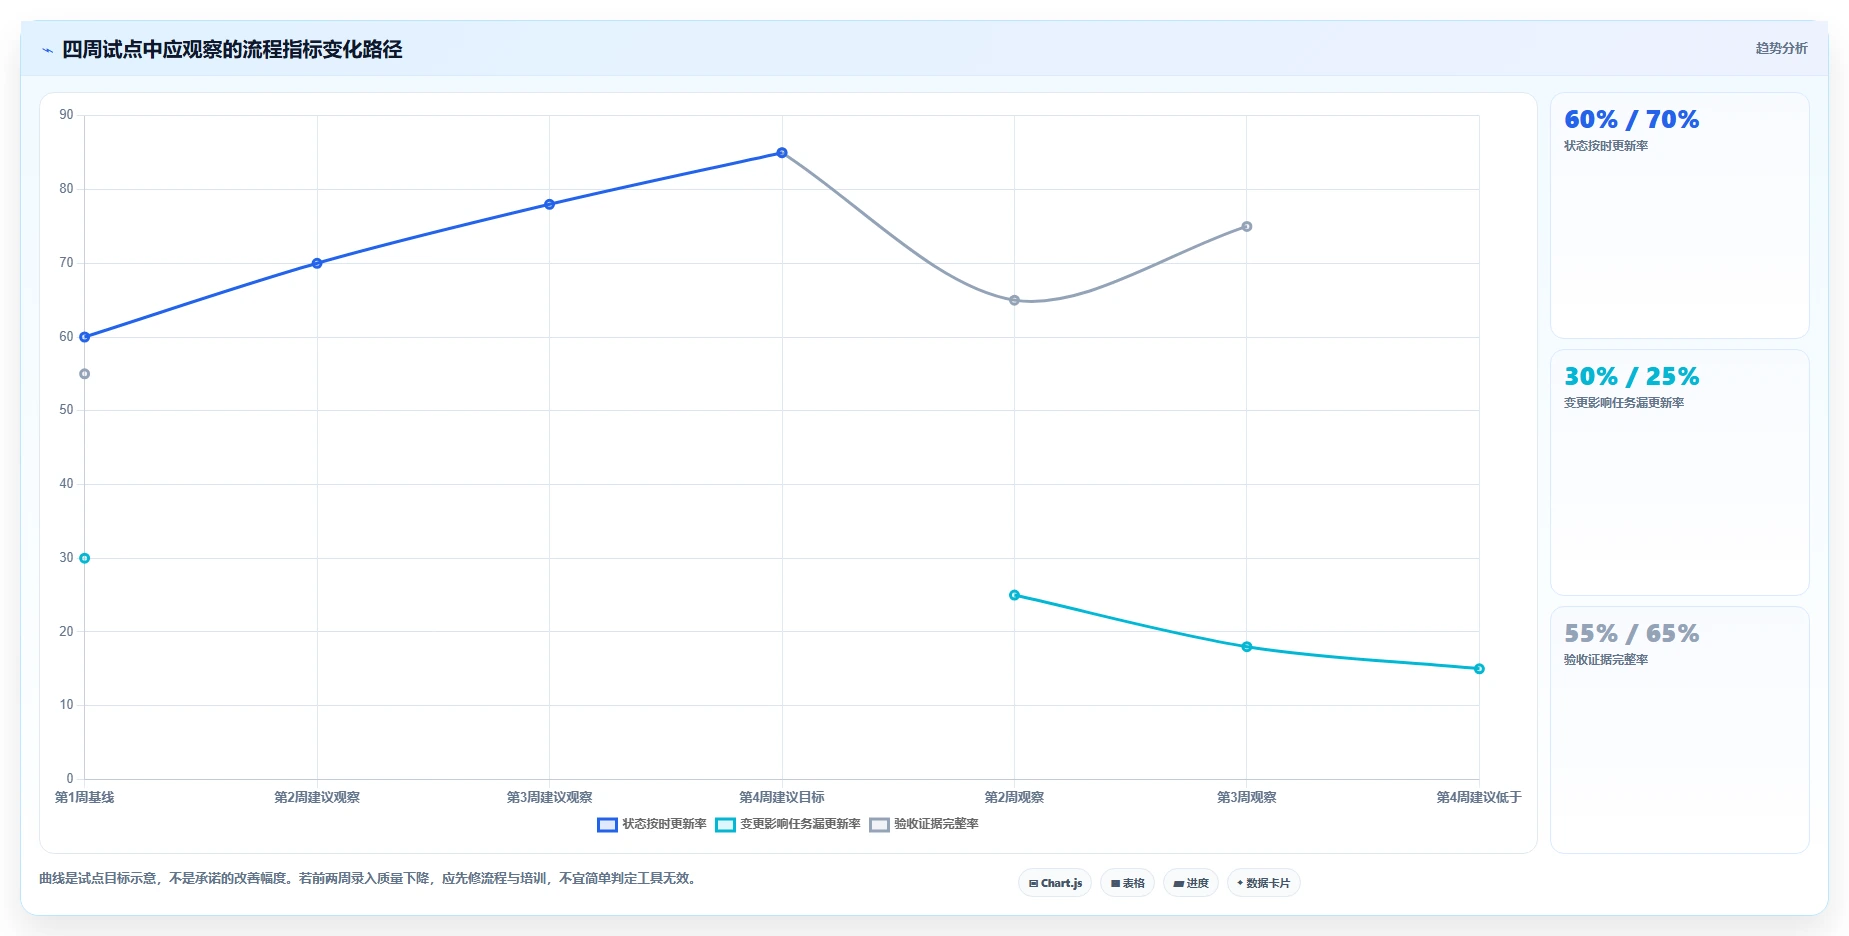Screen dimensions: 1849x936
Task: Click the 验收证据完整率 legend label
Action: 936,824
